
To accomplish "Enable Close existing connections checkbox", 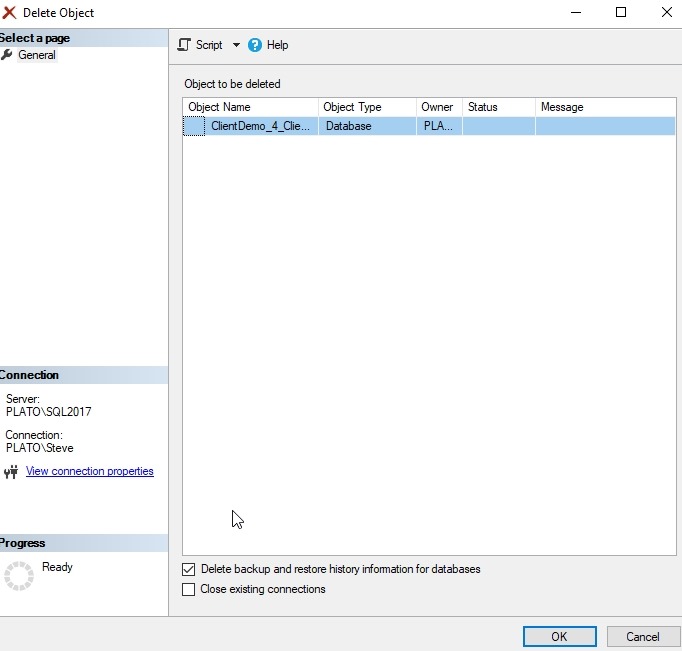I will click(x=189, y=590).
